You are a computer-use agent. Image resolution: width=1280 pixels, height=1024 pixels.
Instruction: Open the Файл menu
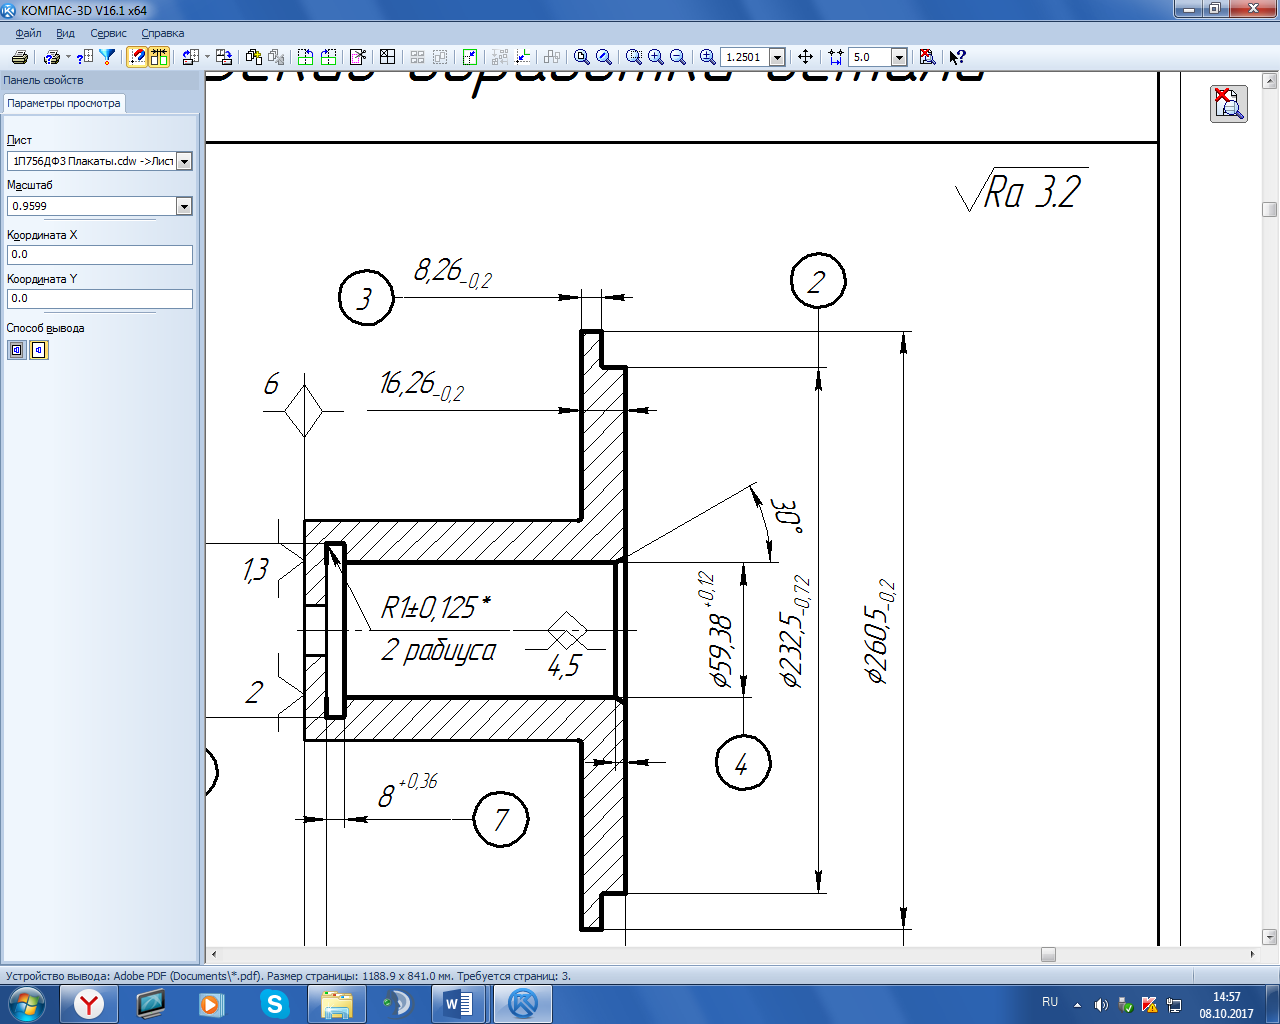coord(28,33)
